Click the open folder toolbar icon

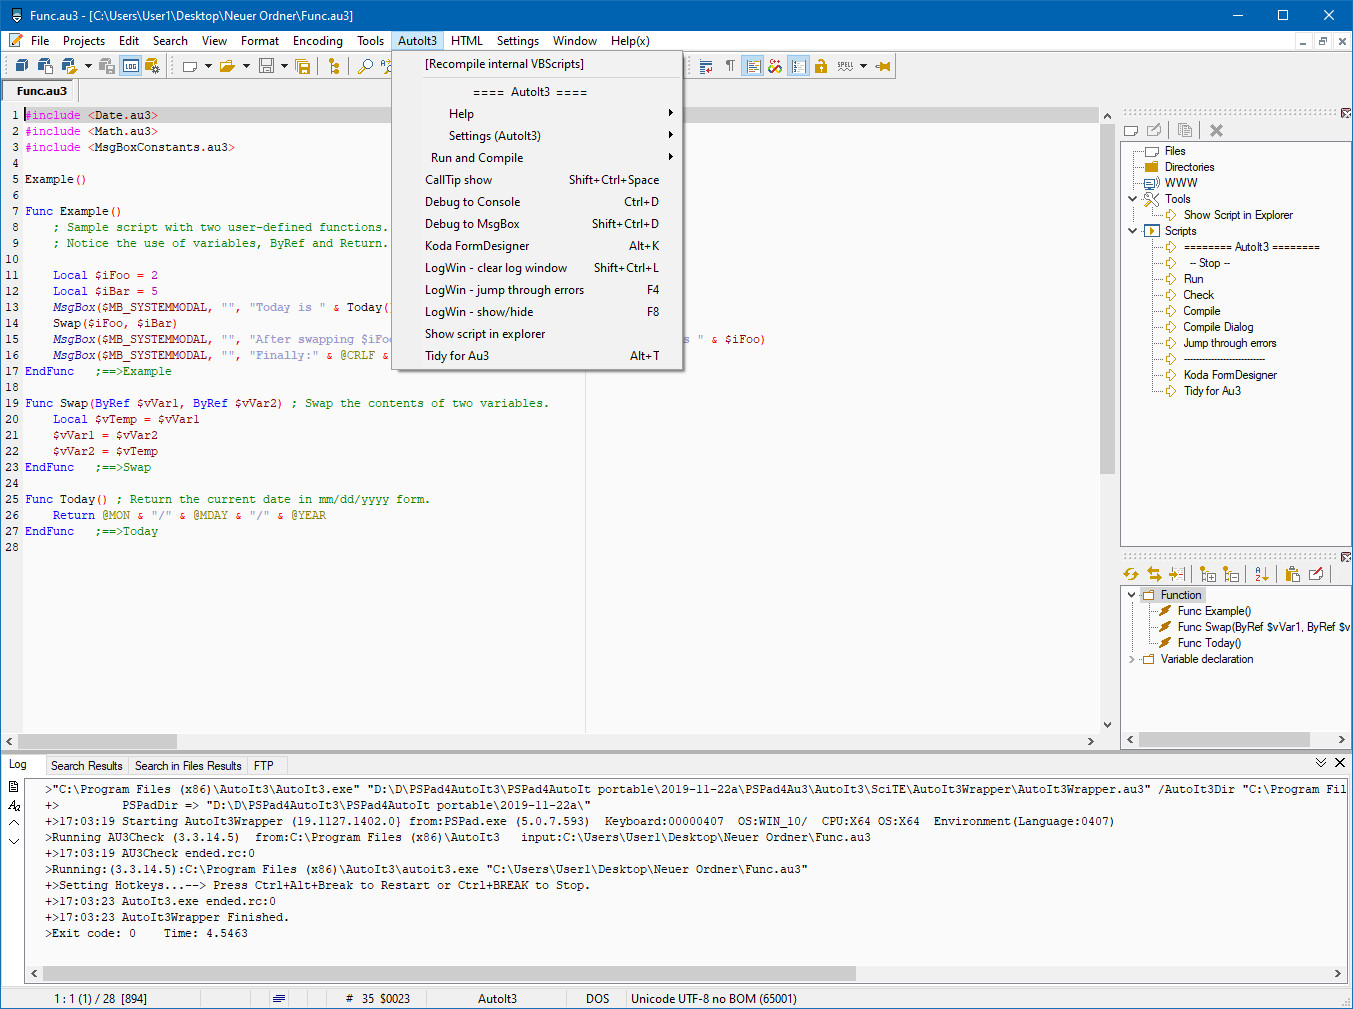pos(227,66)
